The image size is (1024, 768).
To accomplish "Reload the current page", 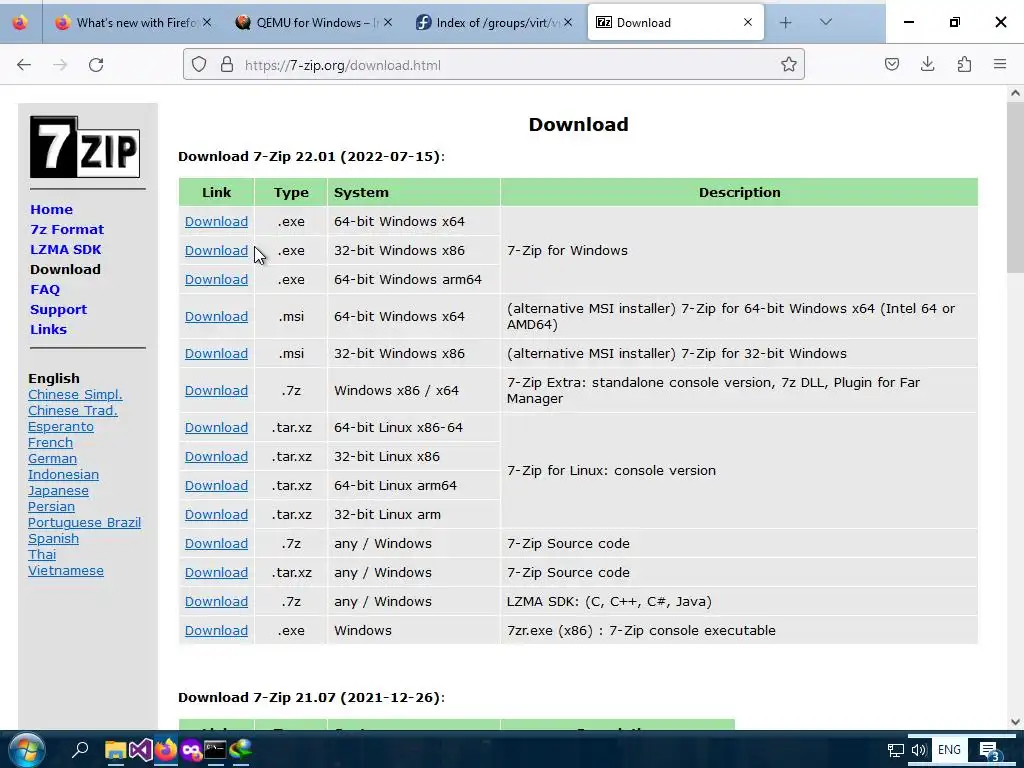I will point(96,65).
